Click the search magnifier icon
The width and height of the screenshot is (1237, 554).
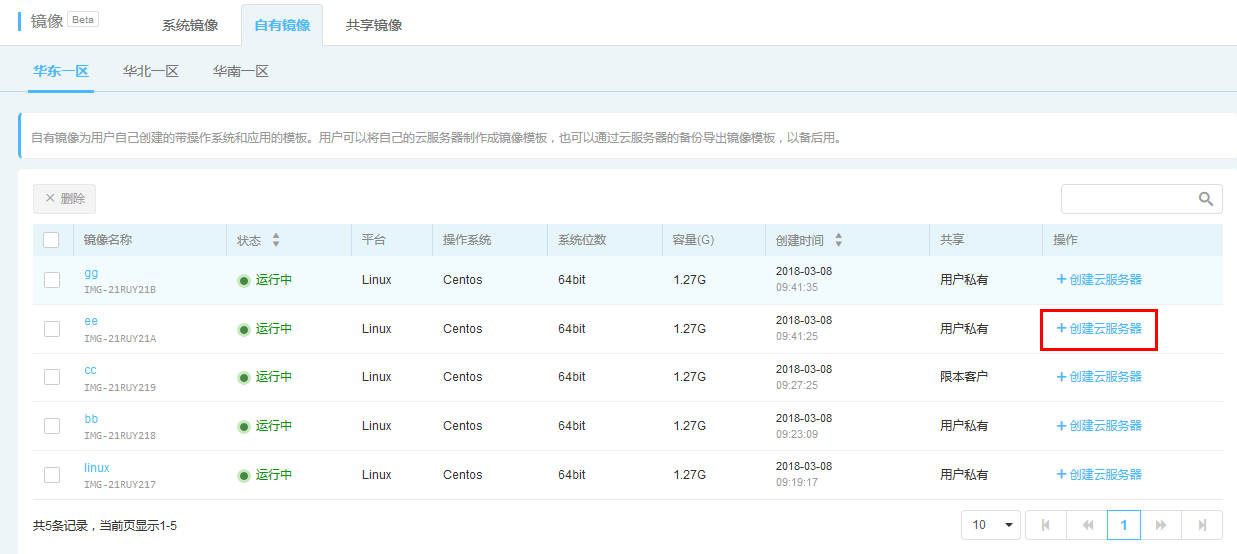pos(1206,199)
